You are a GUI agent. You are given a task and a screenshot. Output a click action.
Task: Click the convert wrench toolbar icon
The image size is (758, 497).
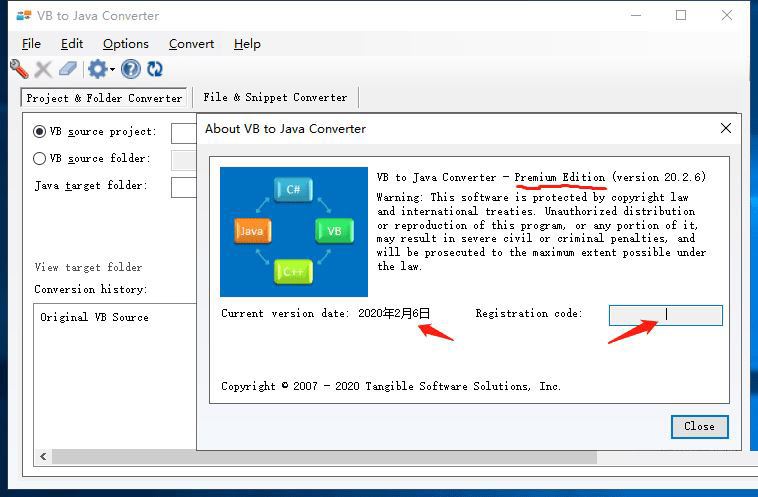click(19, 69)
